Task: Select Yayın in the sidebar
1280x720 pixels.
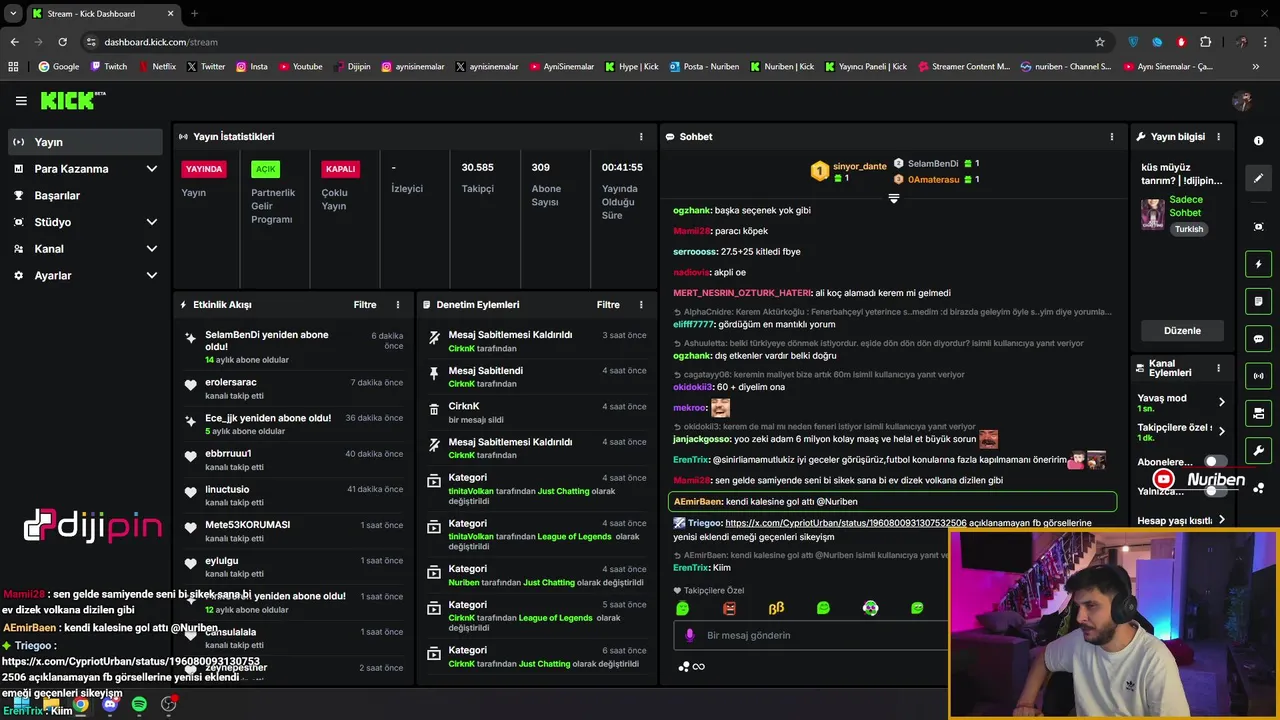Action: [85, 142]
